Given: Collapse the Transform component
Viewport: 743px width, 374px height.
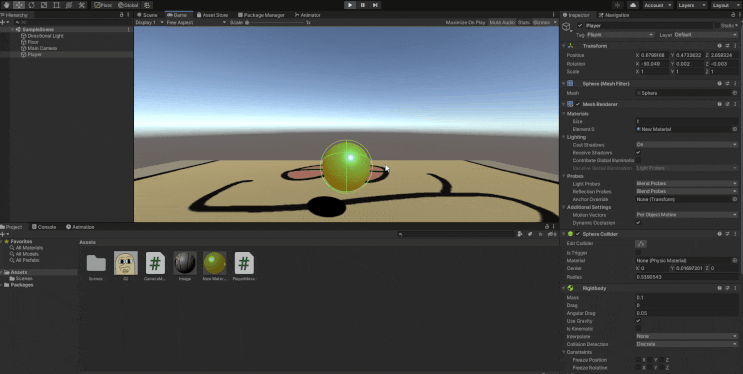Looking at the screenshot, I should point(564,46).
